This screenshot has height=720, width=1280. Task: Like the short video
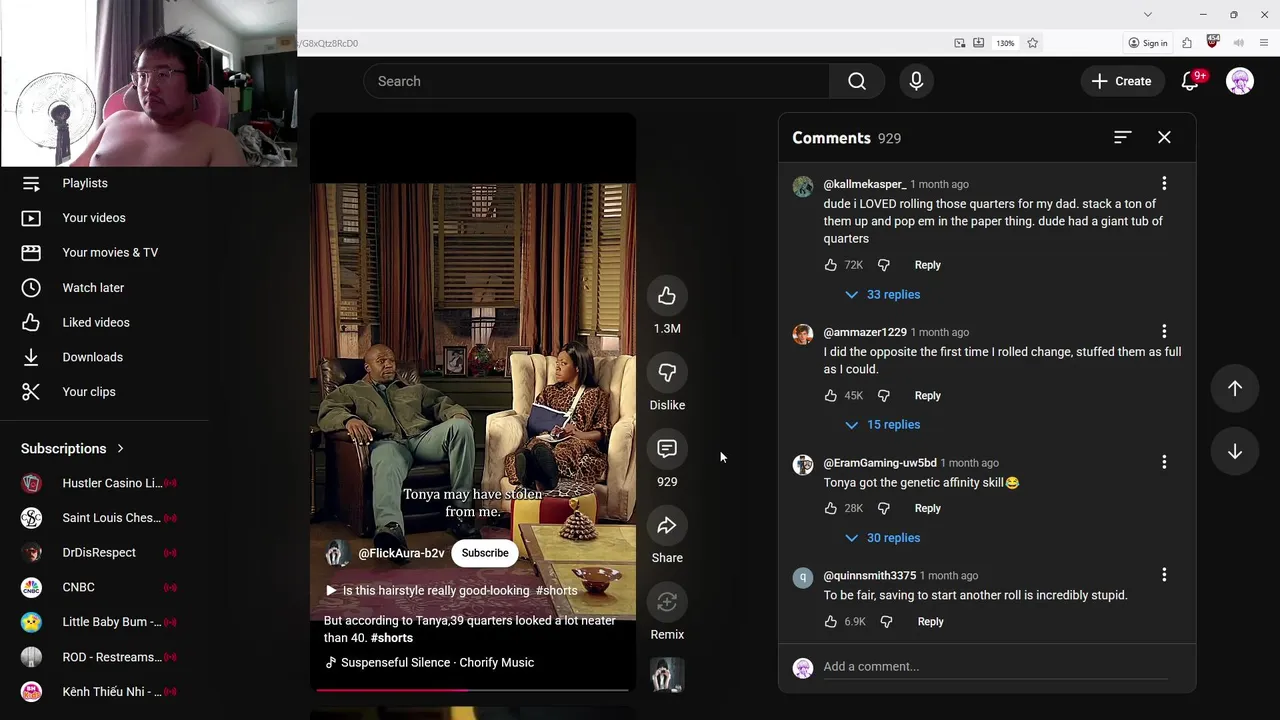(667, 296)
